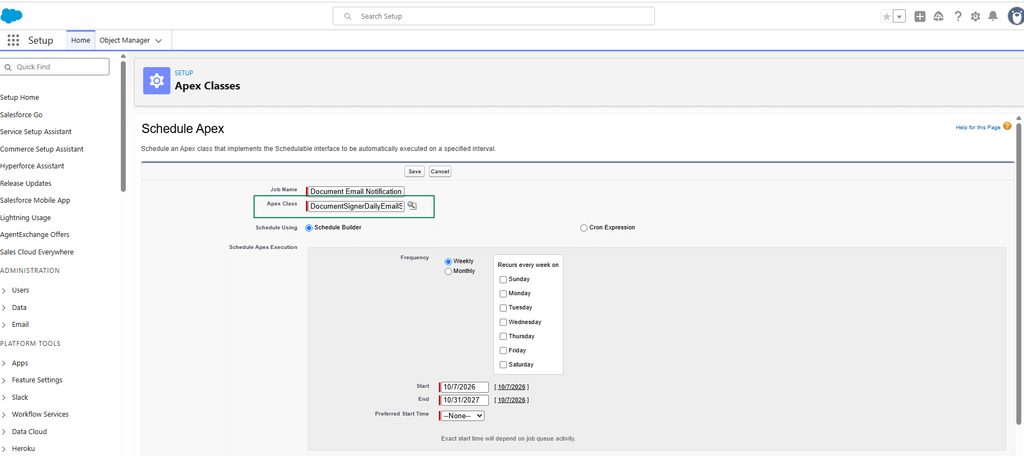Choose the Monthly frequency option
1024x456 pixels.
[x=448, y=271]
